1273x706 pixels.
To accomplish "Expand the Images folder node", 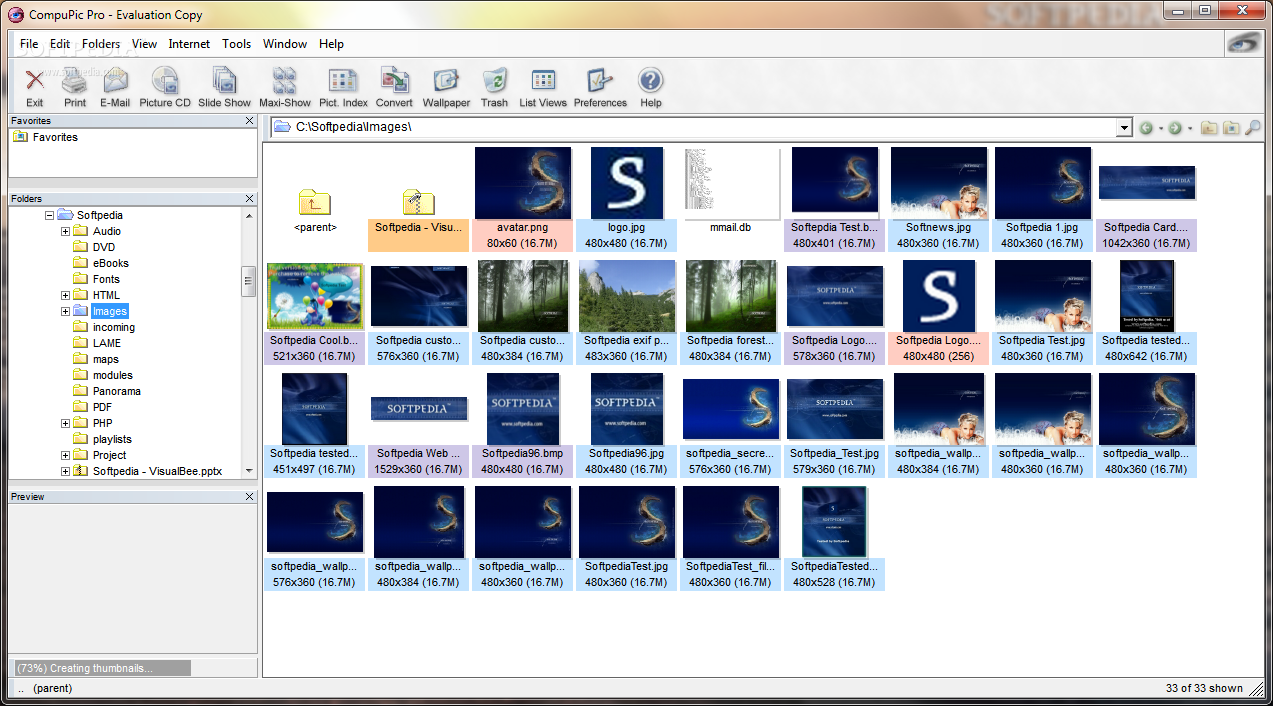I will click(65, 311).
